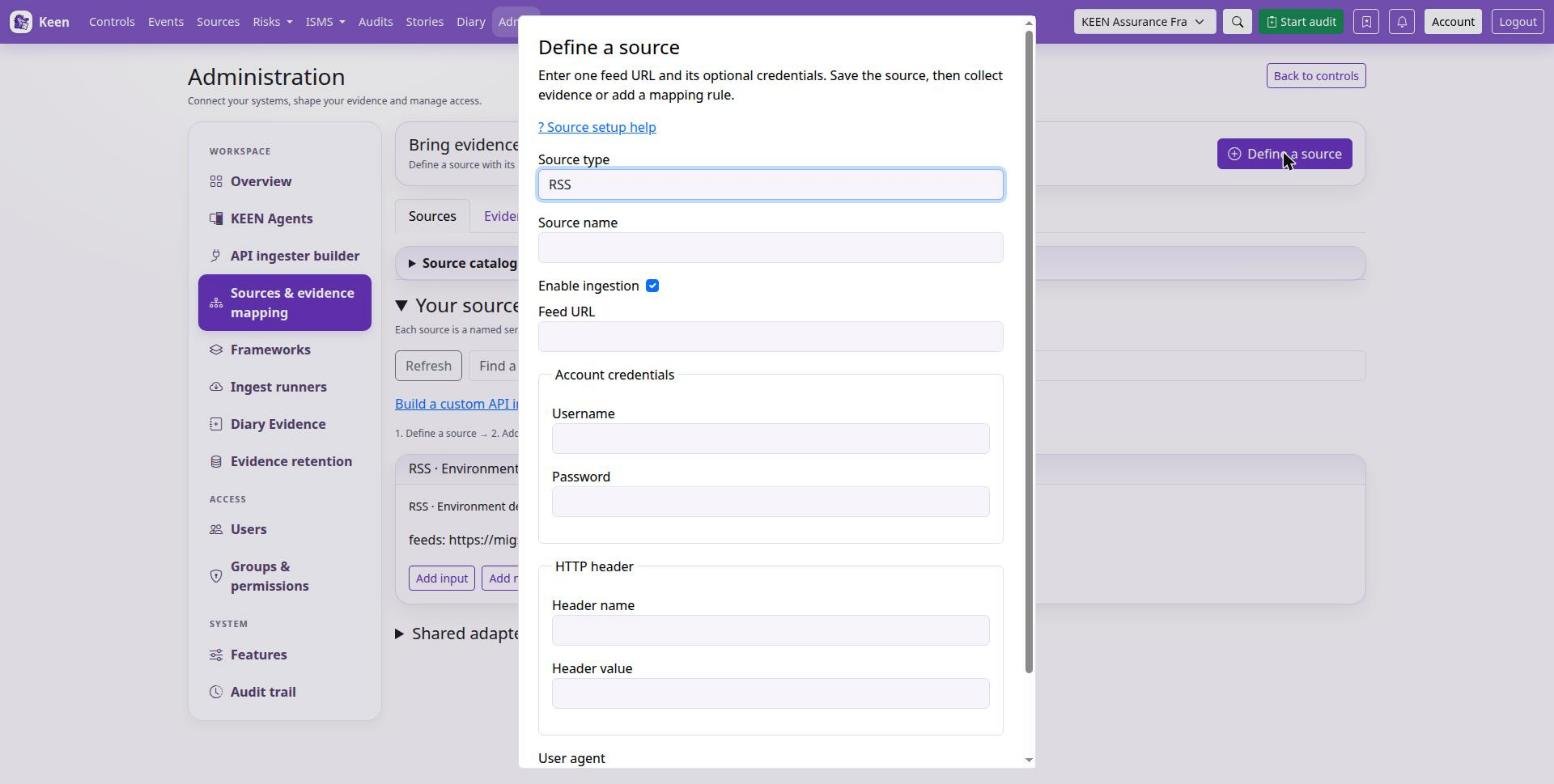Click the Frameworks layers icon
Screen dimensions: 1554x784
pos(216,350)
